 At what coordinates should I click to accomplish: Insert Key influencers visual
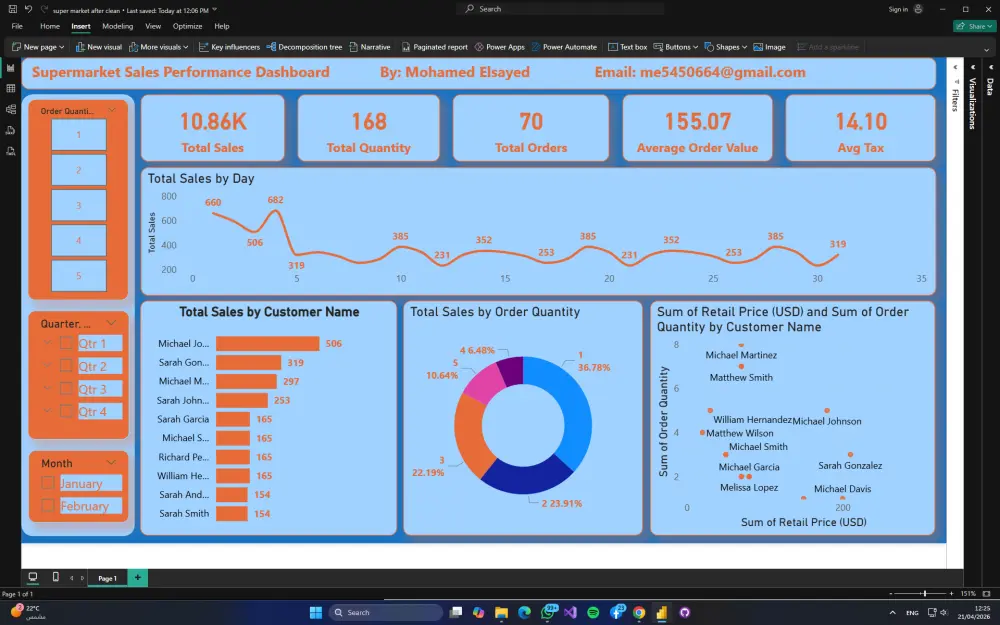pyautogui.click(x=229, y=47)
